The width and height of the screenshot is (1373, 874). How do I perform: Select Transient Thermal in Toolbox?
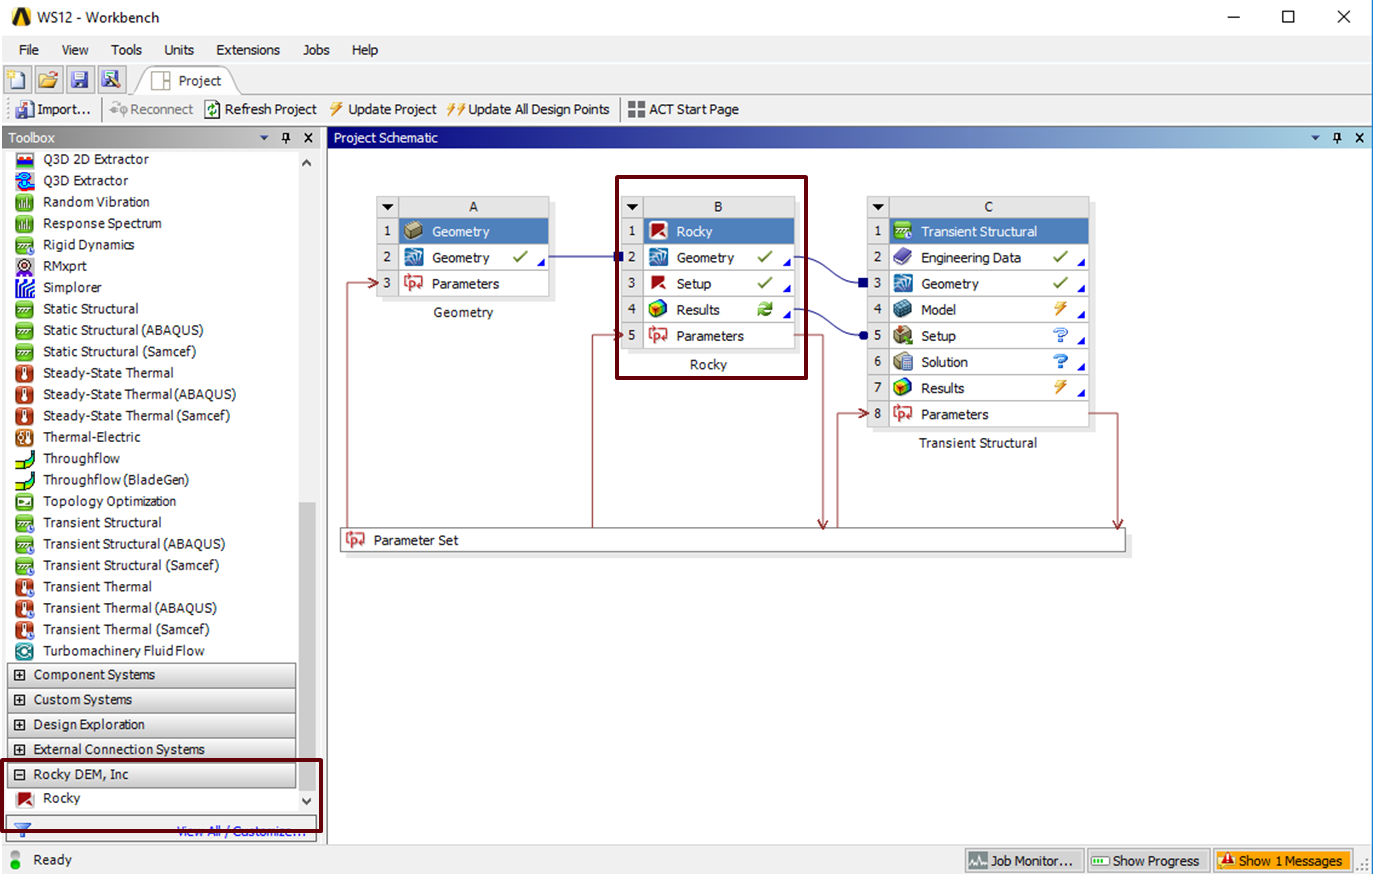click(97, 587)
